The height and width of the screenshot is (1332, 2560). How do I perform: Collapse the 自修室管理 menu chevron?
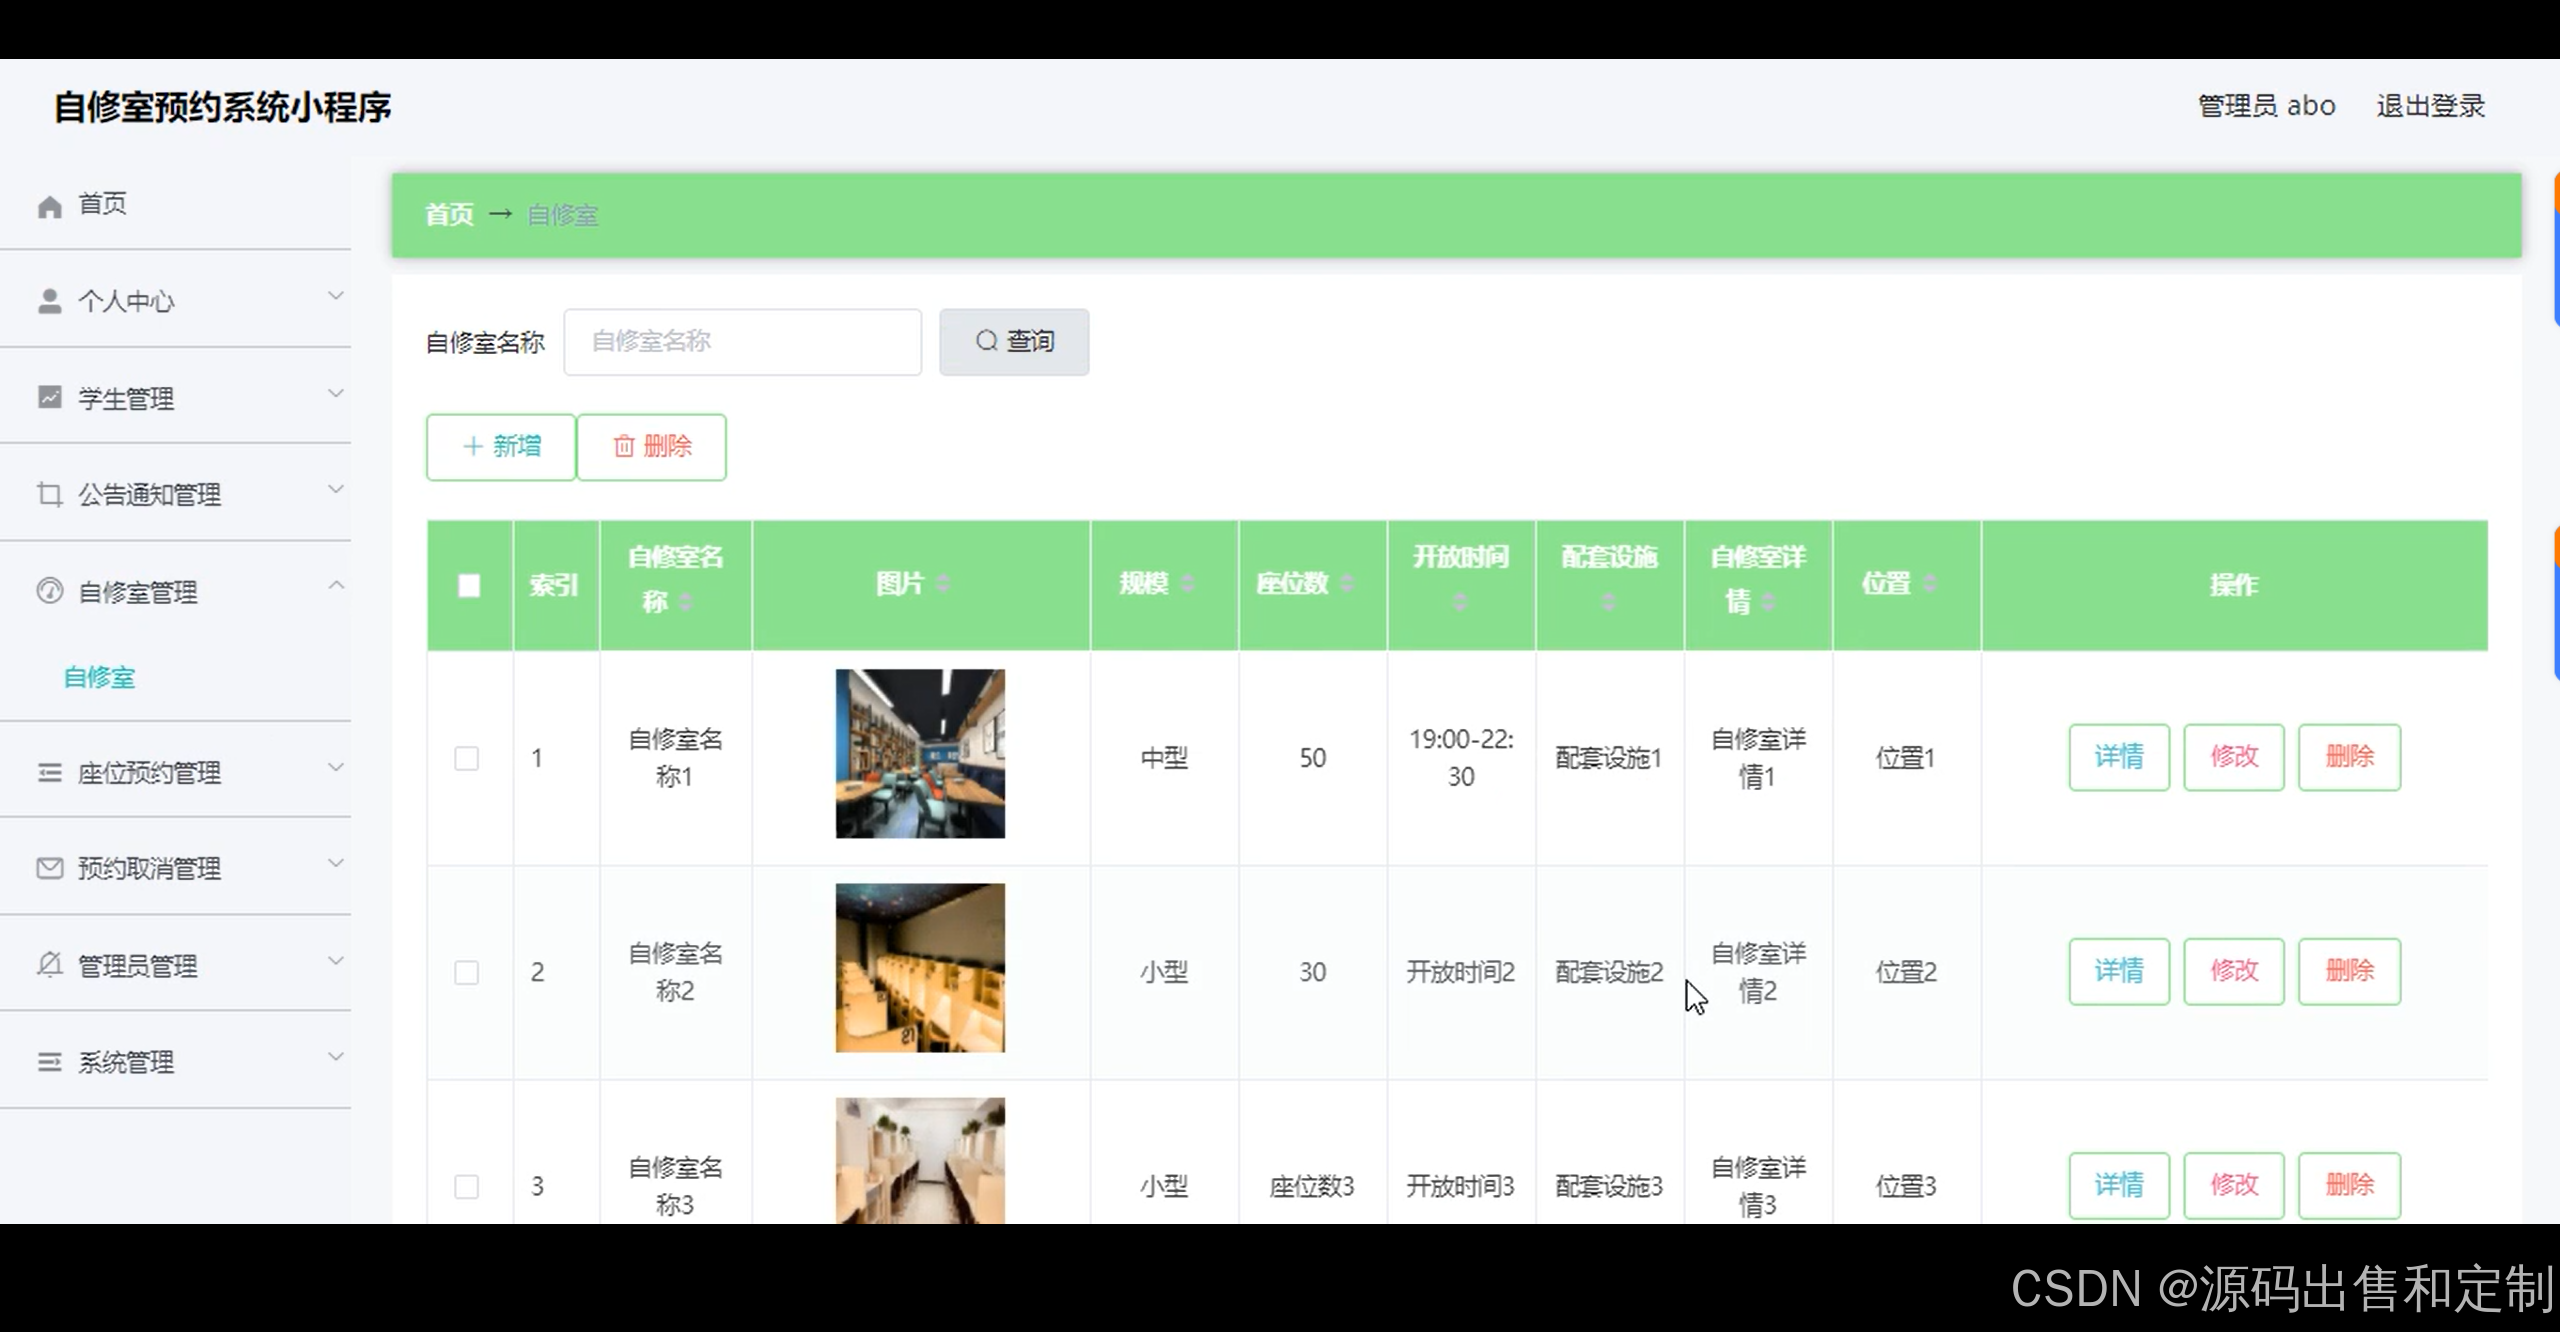pyautogui.click(x=336, y=585)
